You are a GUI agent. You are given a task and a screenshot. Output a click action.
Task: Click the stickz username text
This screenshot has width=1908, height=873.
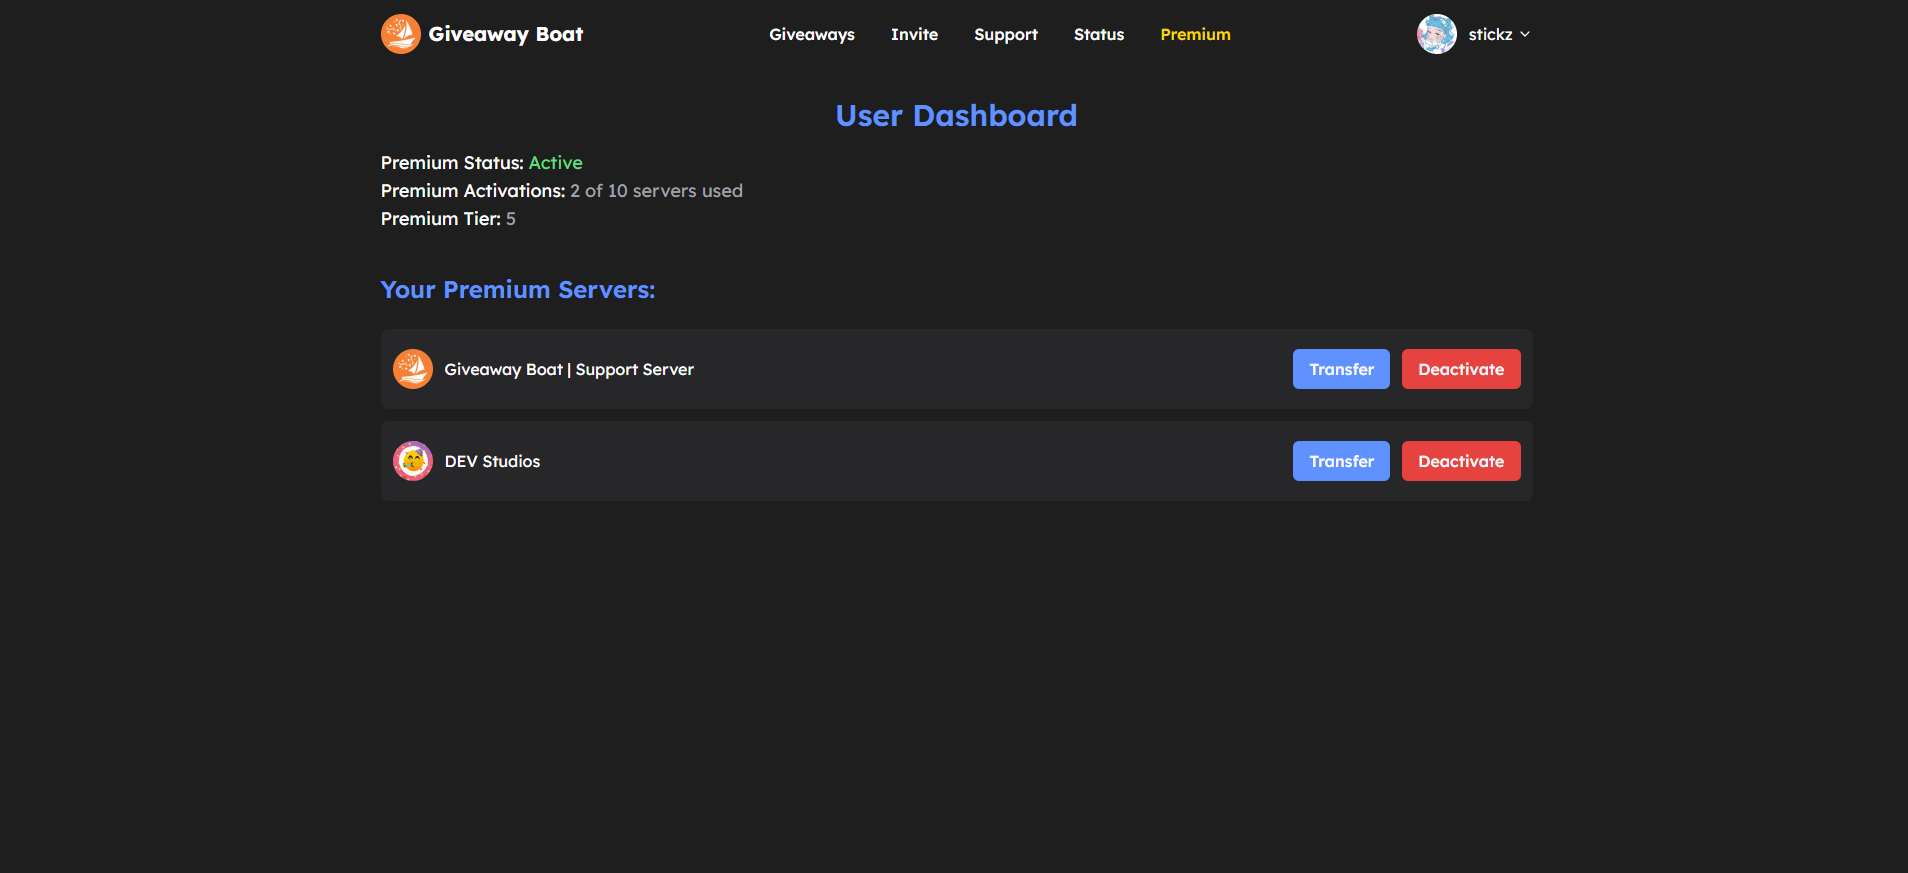(x=1490, y=34)
